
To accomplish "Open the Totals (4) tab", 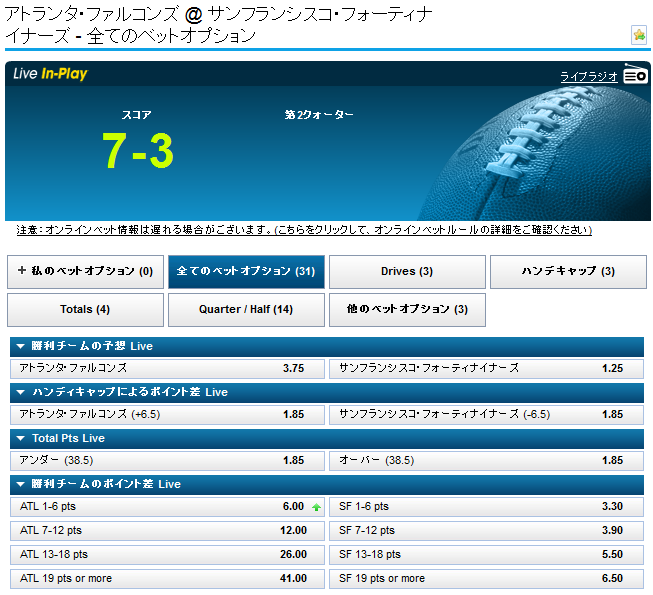I will (x=85, y=310).
